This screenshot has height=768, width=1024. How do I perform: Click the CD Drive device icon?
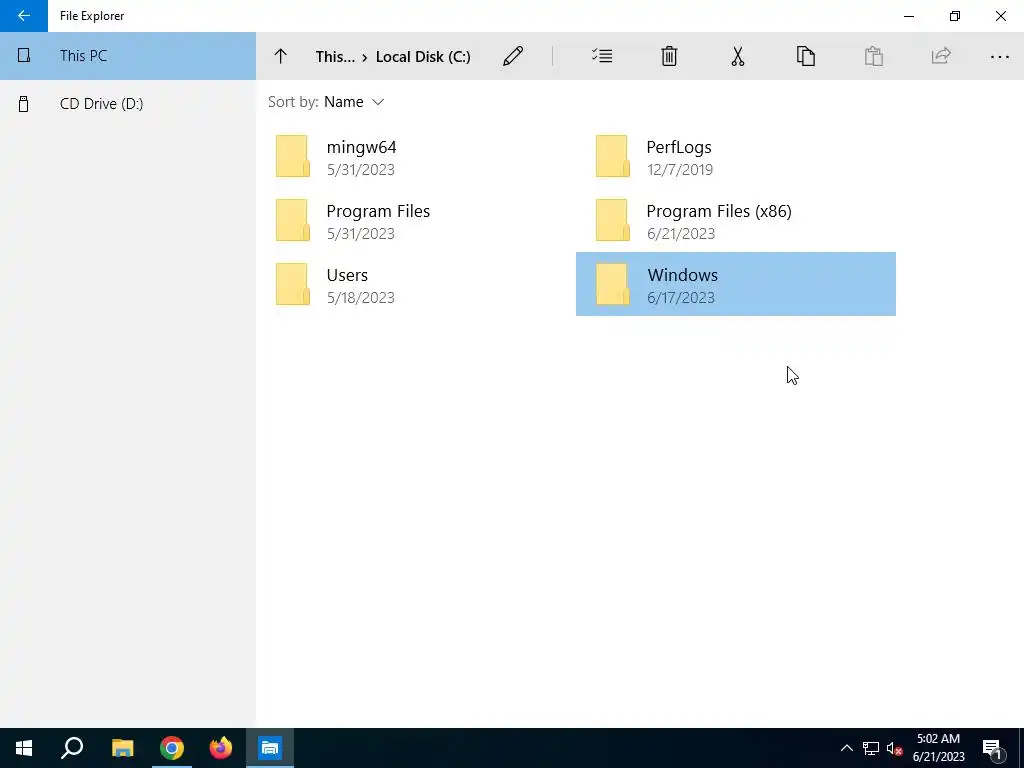pos(24,104)
